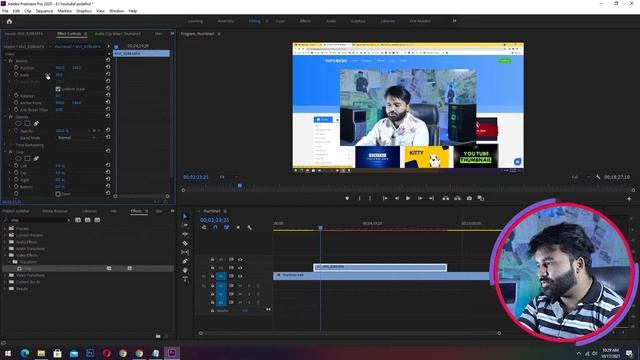640x360 pixels.
Task: Open Comparison View in Program Monitor
Action: [x=481, y=198]
